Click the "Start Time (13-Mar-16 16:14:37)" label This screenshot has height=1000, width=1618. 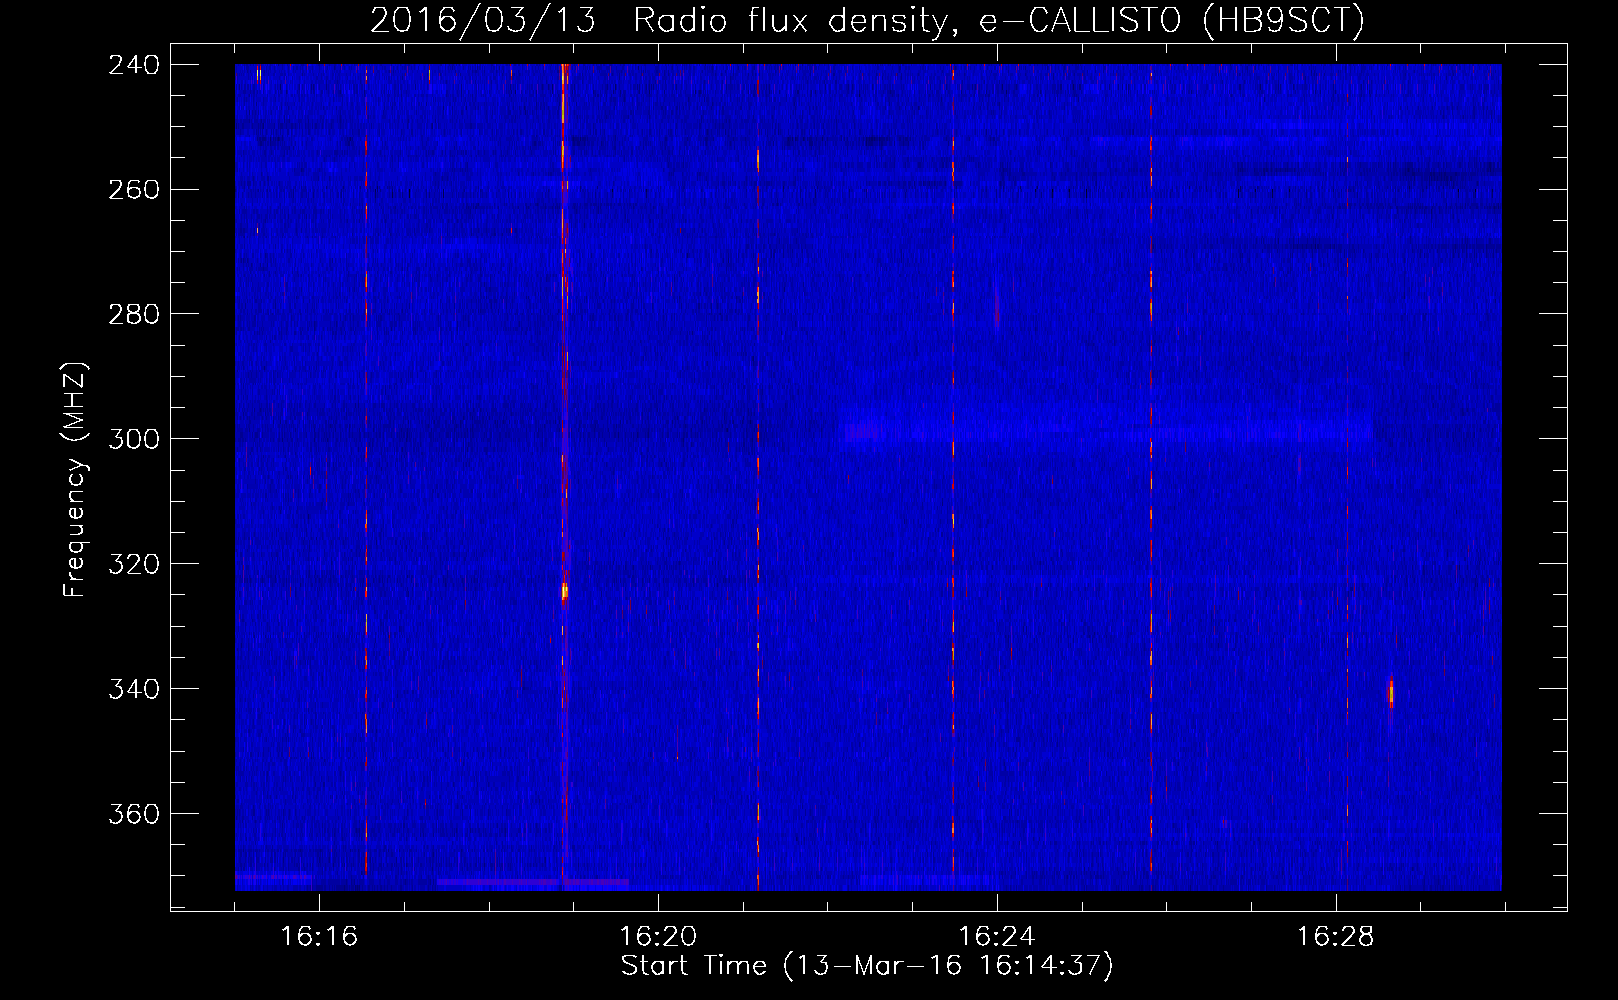867,966
